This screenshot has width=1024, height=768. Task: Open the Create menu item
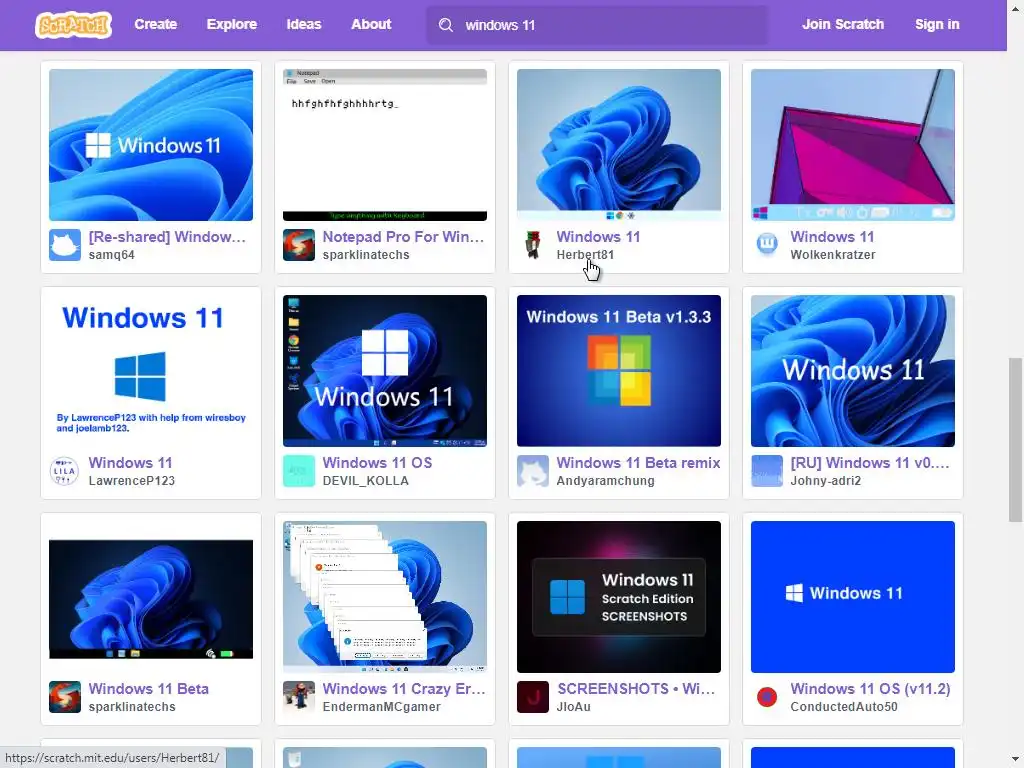click(155, 24)
